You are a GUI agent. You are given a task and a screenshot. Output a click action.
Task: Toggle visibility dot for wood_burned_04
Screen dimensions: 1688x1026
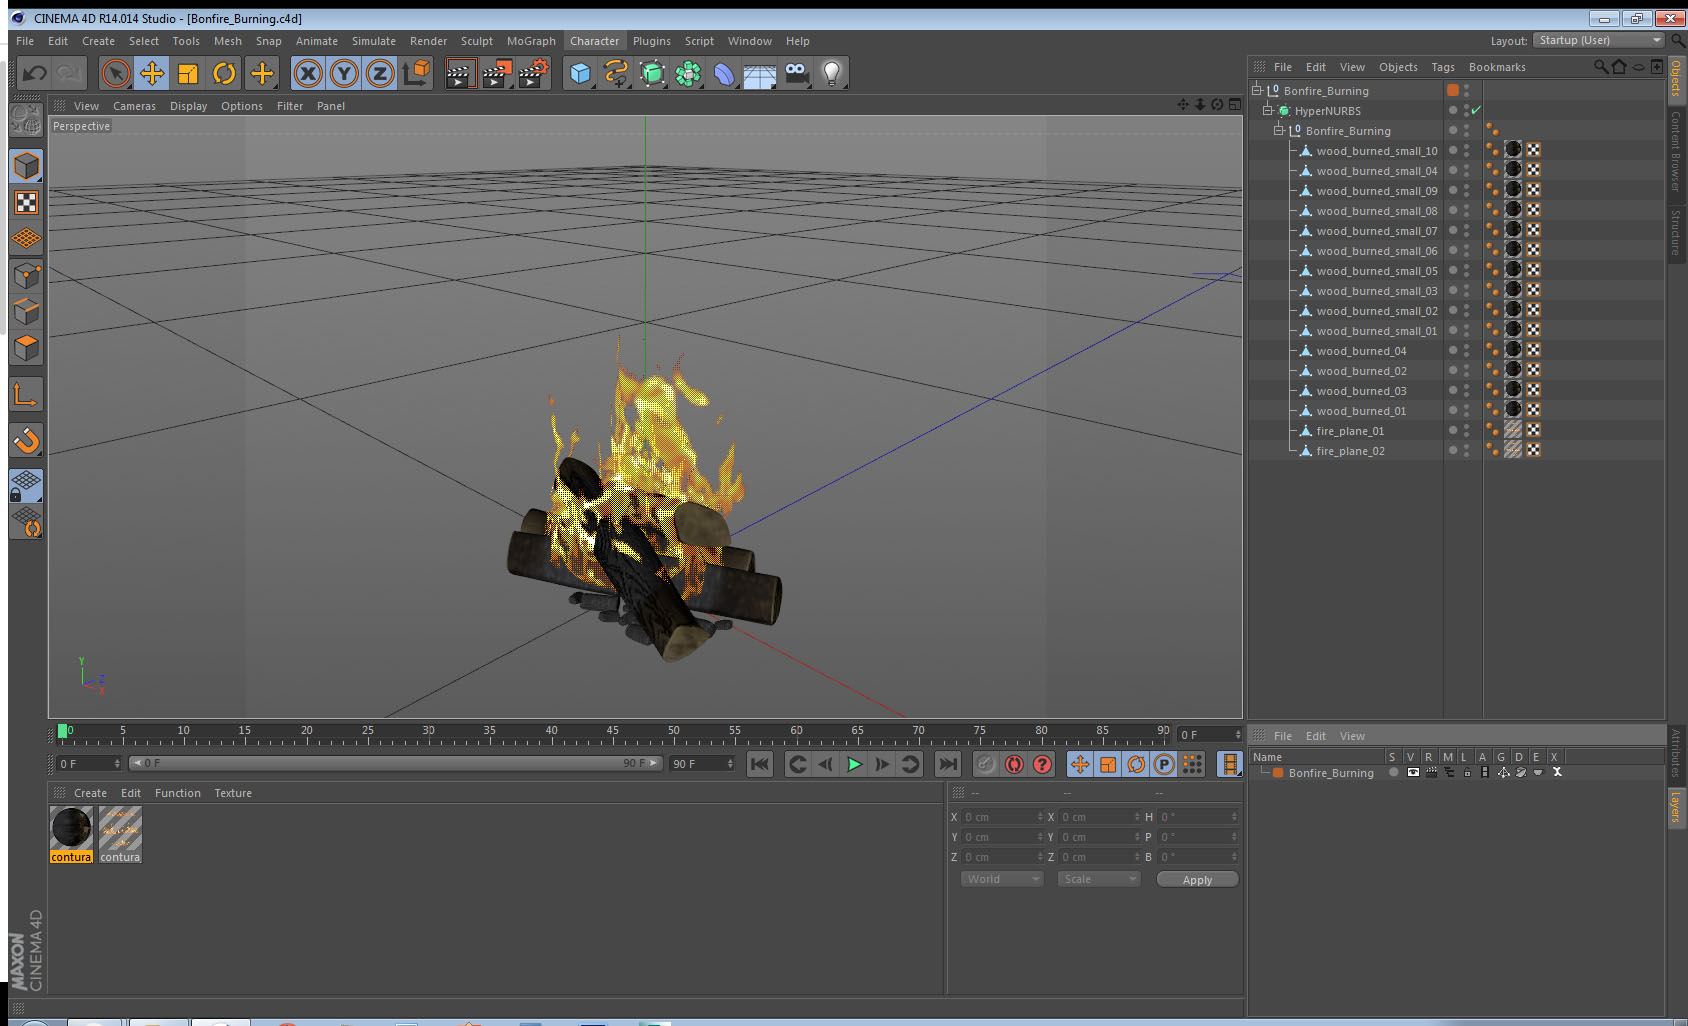click(x=1453, y=350)
